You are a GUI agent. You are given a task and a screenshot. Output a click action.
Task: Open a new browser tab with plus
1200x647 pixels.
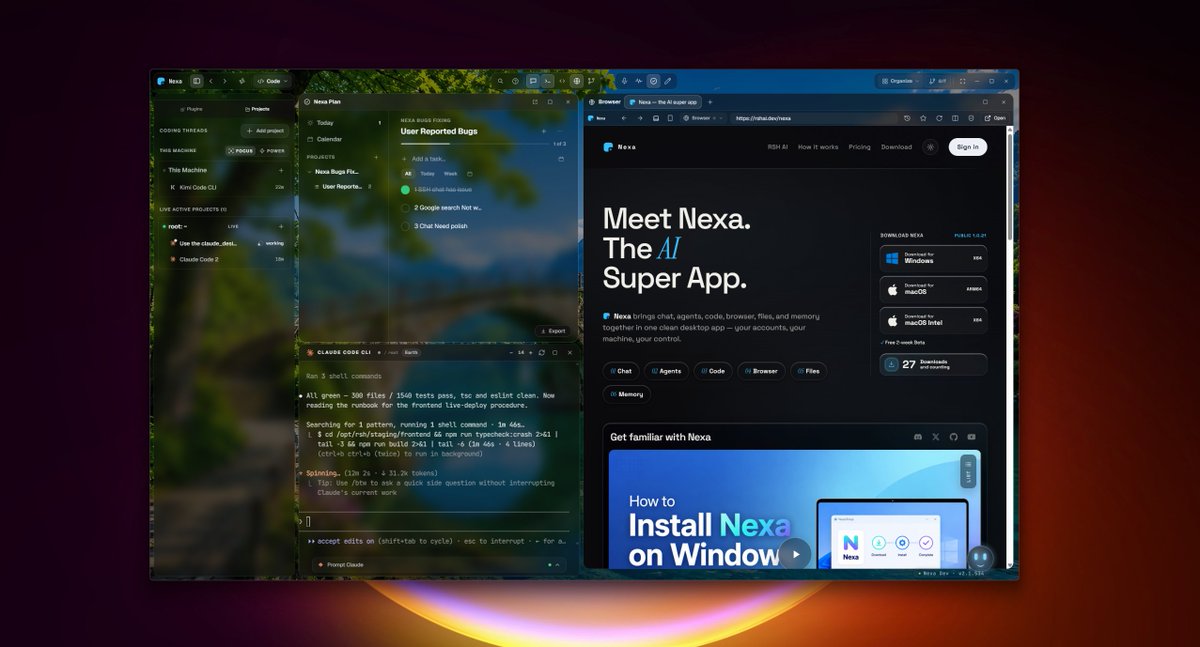(710, 102)
